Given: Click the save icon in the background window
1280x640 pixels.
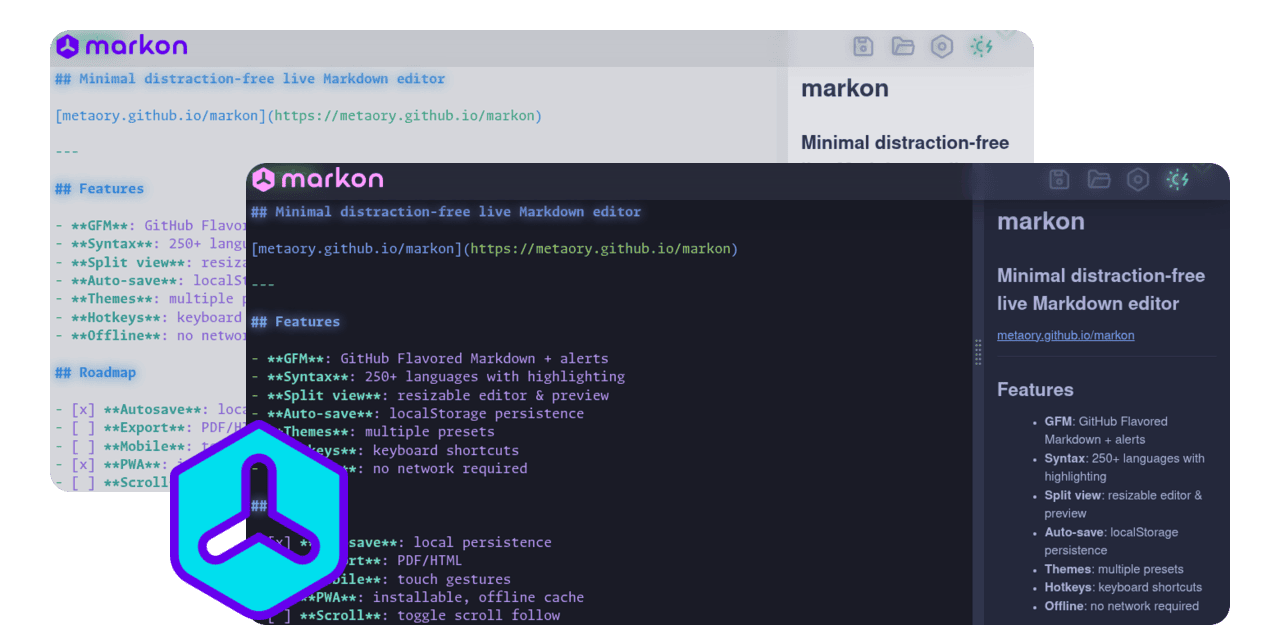Looking at the screenshot, I should tap(862, 46).
